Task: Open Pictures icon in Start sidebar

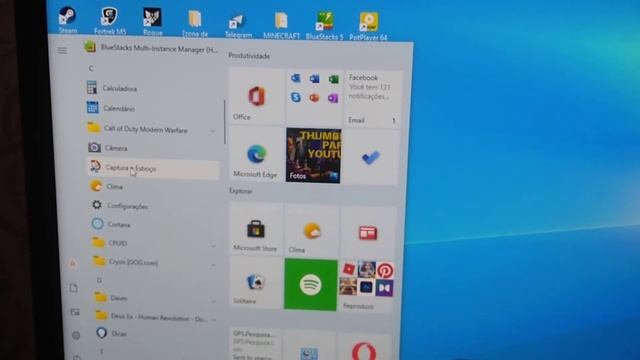Action: pyautogui.click(x=75, y=312)
